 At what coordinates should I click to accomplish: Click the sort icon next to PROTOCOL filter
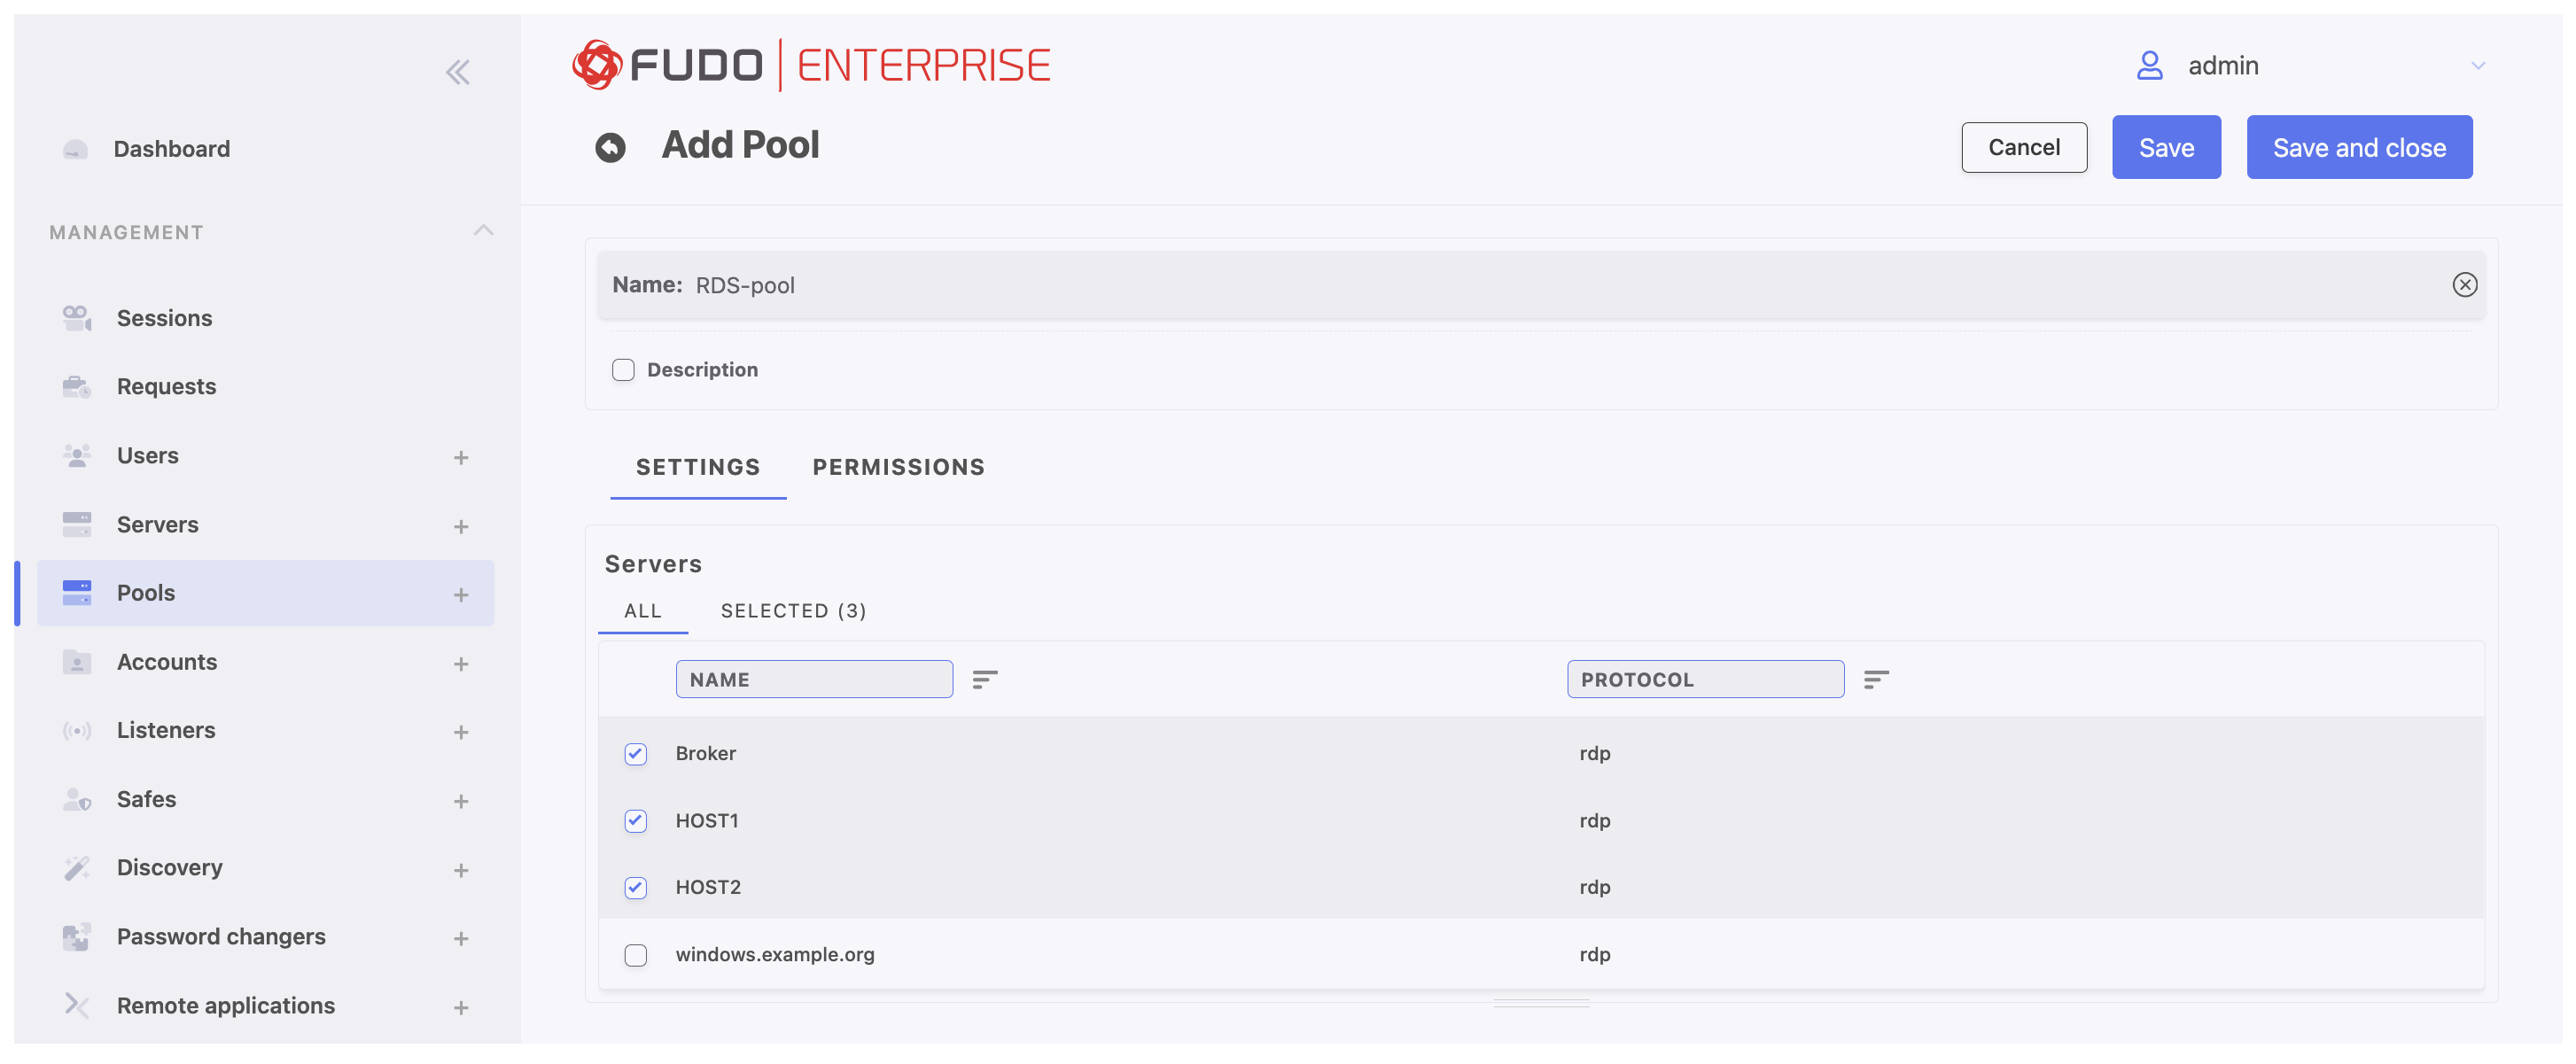1875,680
